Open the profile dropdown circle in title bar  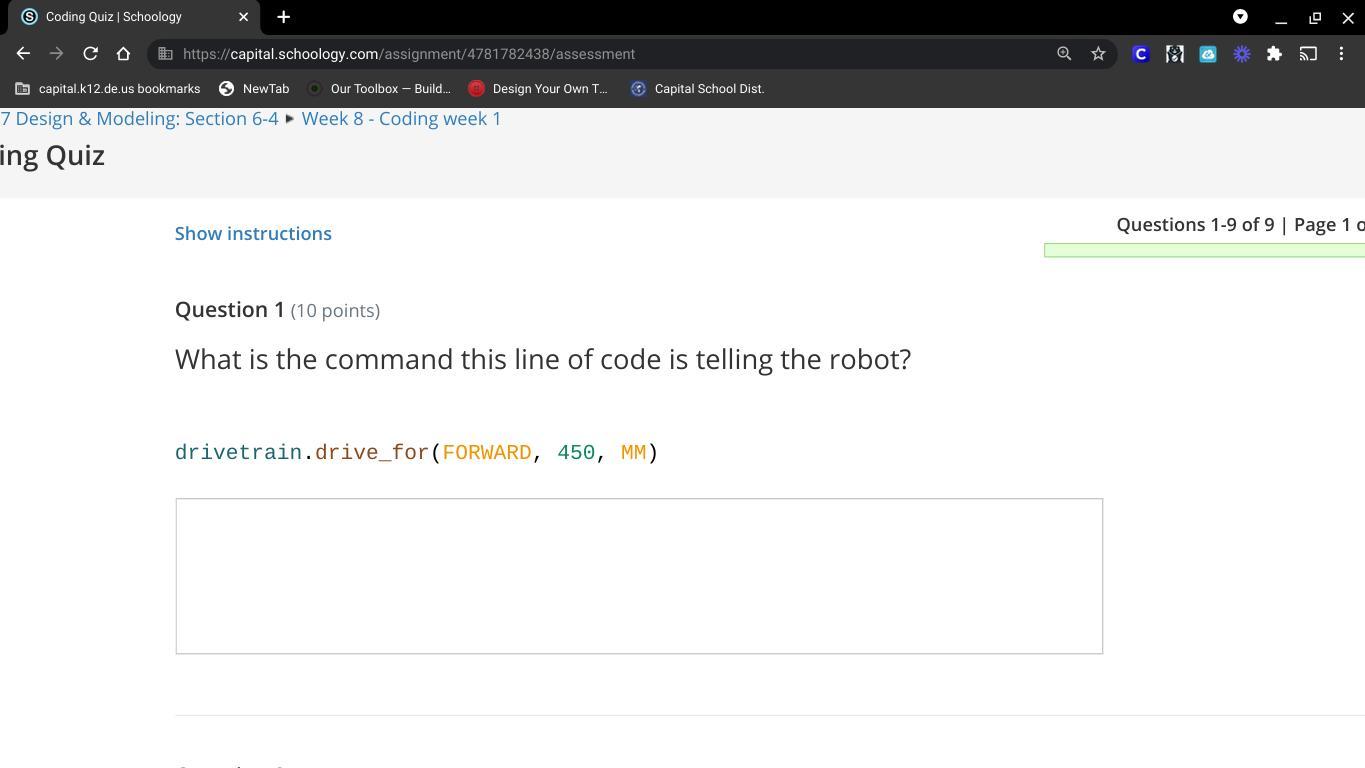[x=1240, y=17]
